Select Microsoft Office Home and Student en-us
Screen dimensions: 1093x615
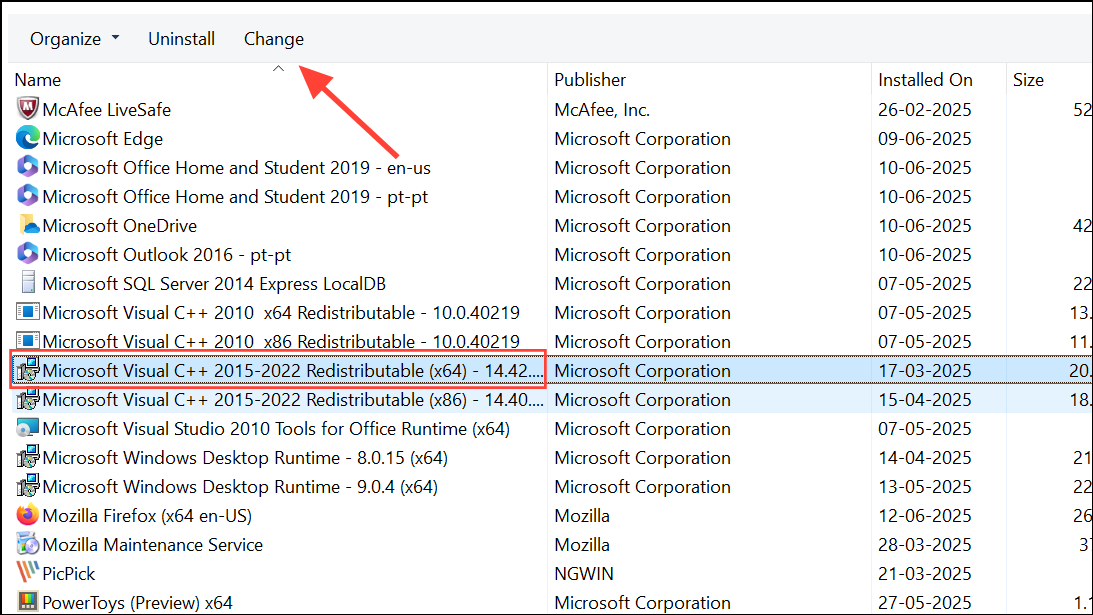[x=236, y=168]
